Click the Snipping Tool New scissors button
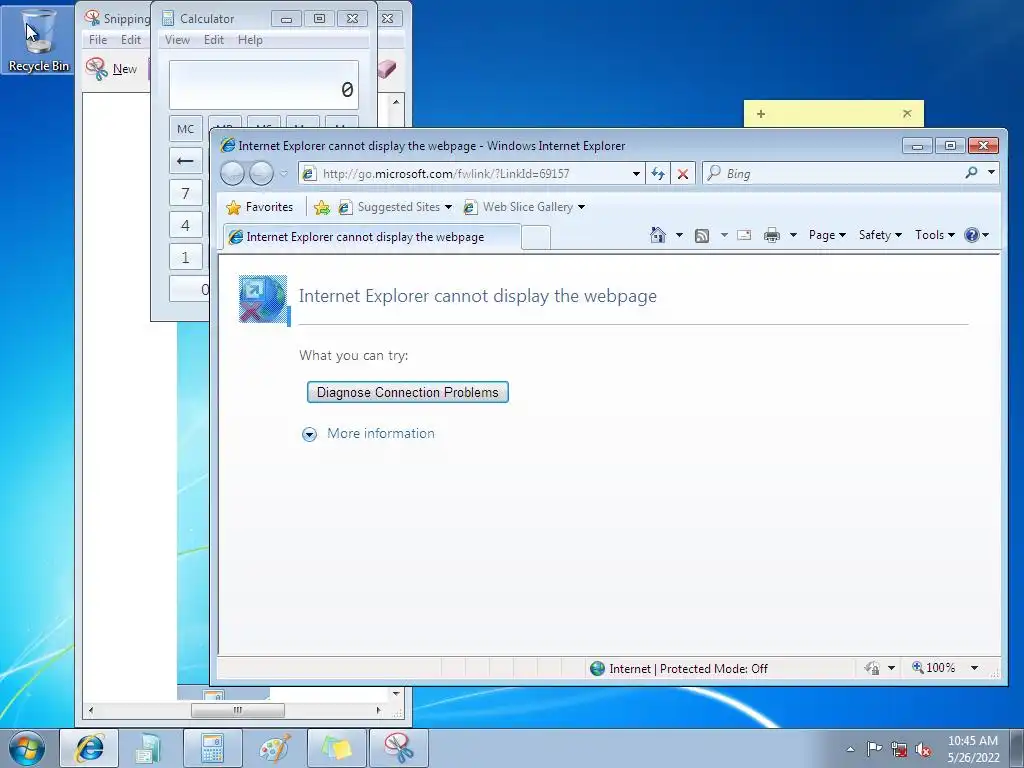Screen dimensions: 1024x768 [x=111, y=69]
